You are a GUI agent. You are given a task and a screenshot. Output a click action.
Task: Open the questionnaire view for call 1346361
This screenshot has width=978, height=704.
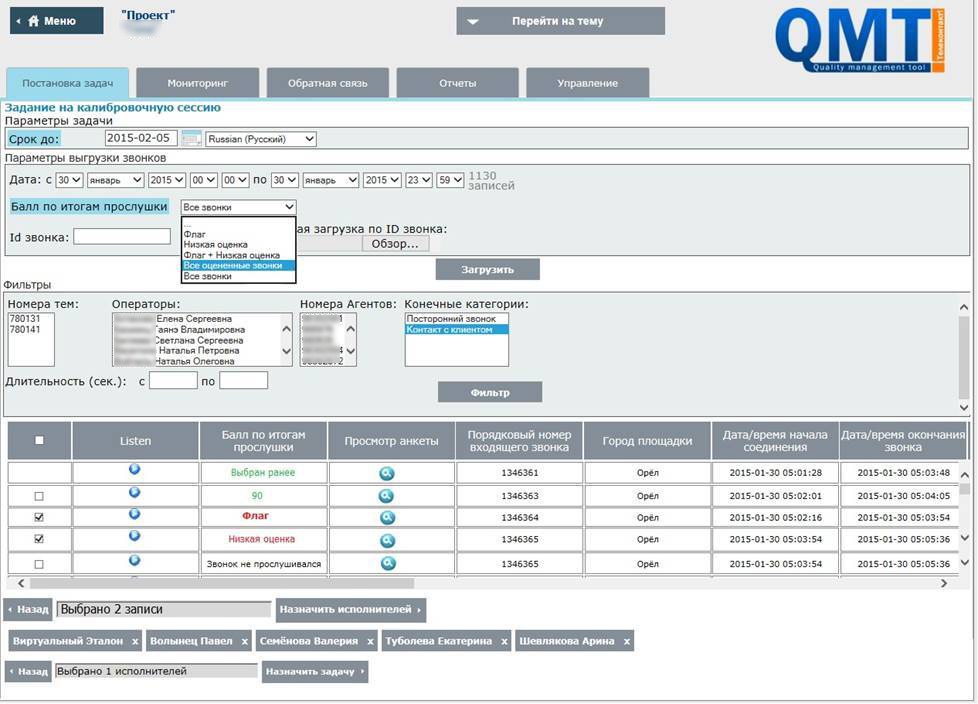387,473
